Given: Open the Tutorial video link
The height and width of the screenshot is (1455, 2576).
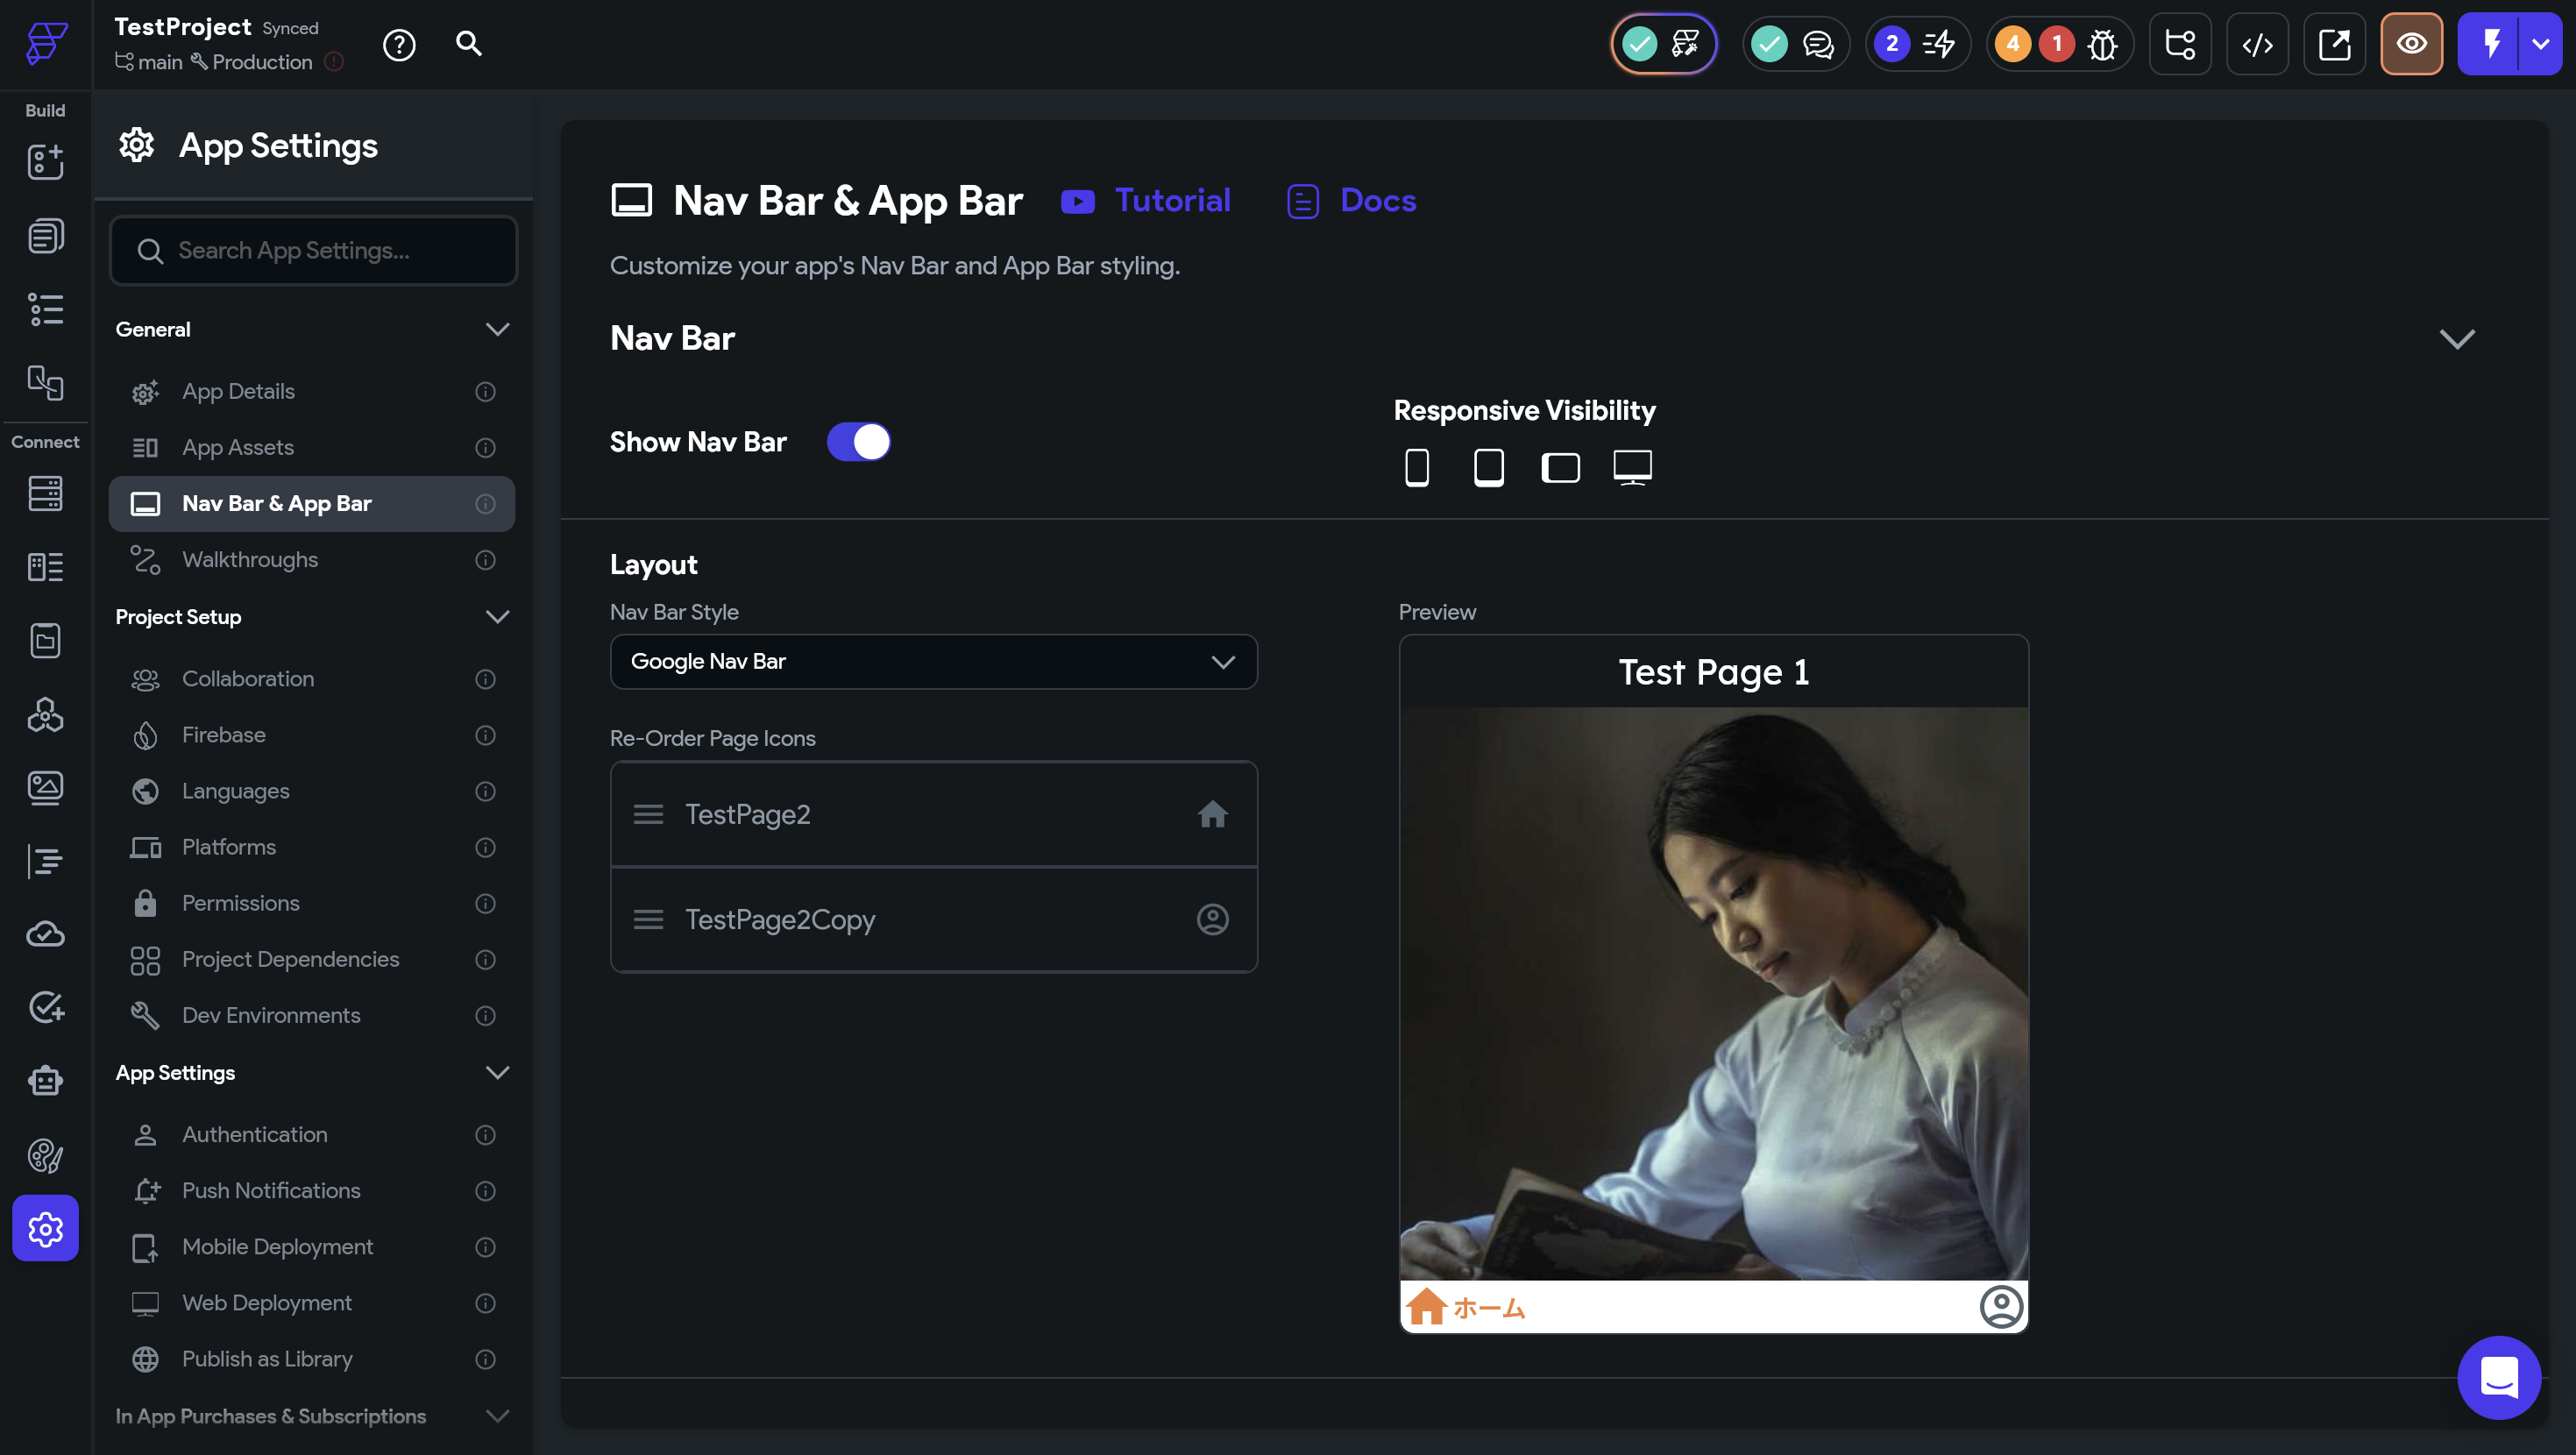Looking at the screenshot, I should (x=1172, y=201).
